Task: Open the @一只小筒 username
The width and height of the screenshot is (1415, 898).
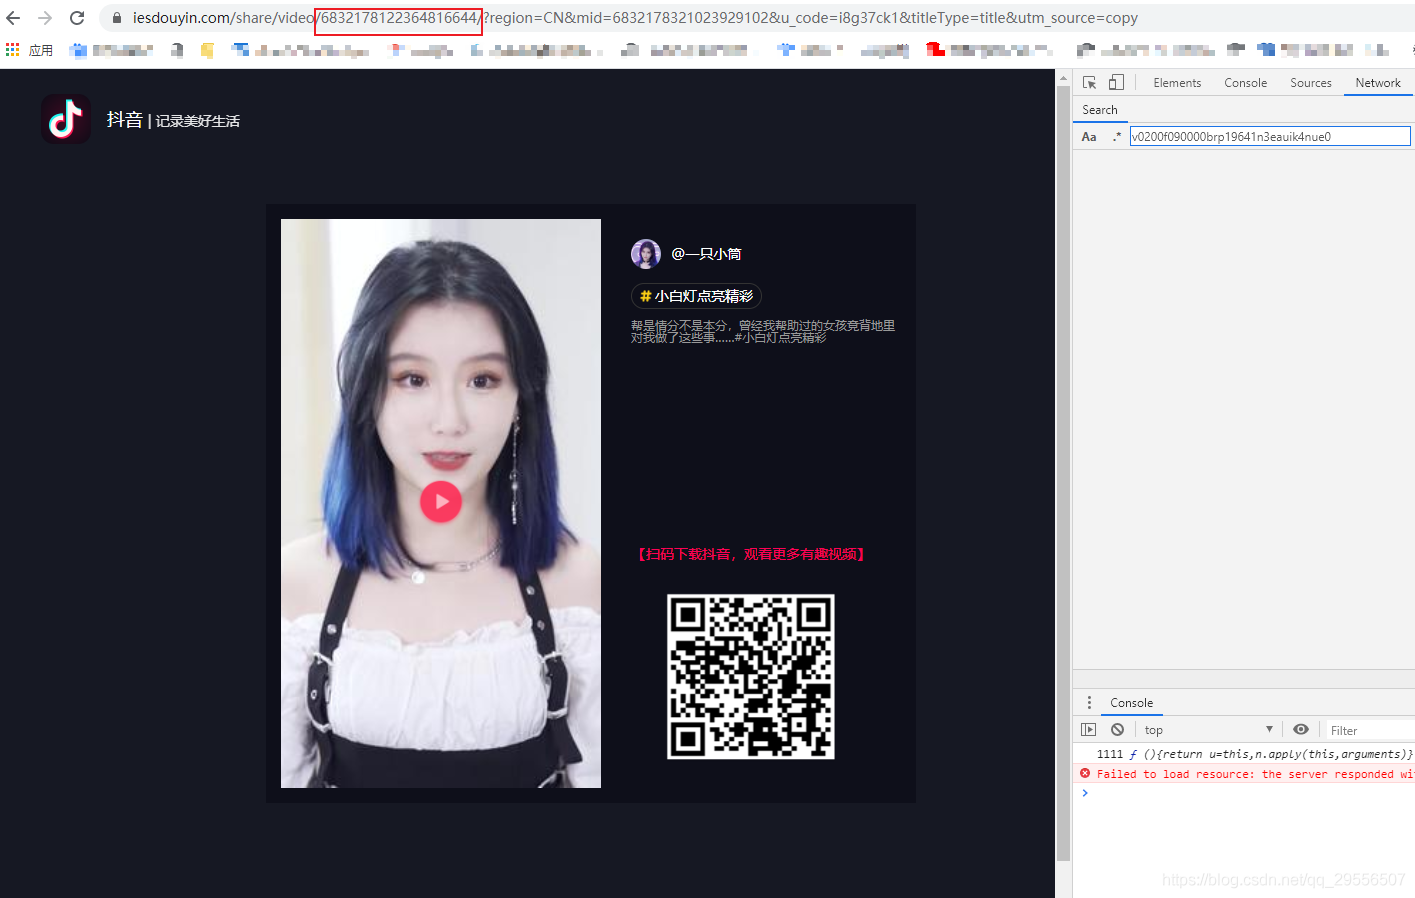Action: click(706, 254)
